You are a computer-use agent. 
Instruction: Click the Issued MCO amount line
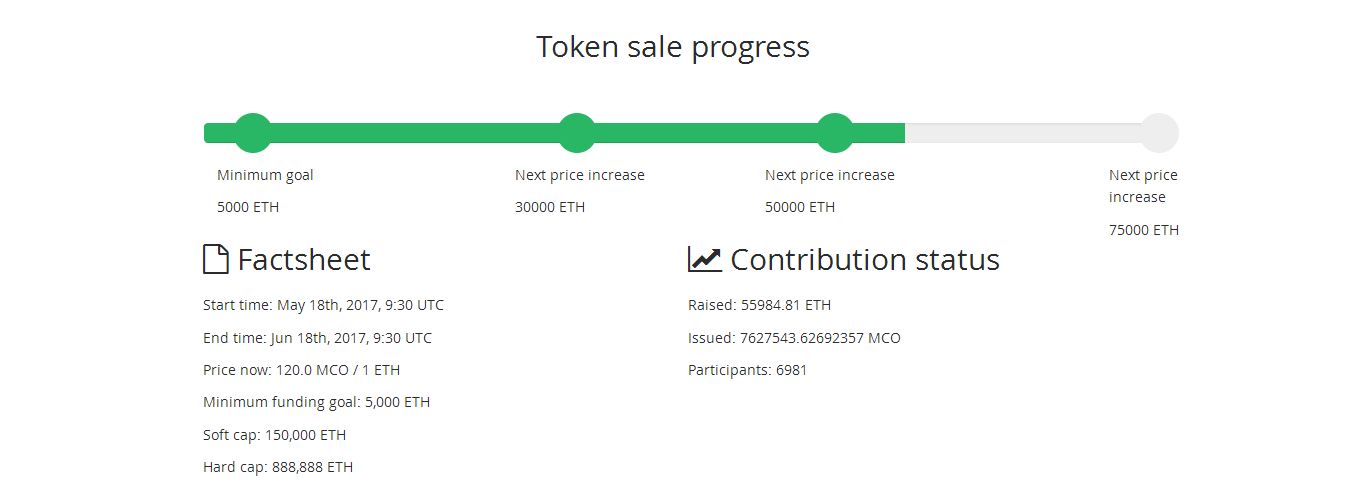pos(794,338)
